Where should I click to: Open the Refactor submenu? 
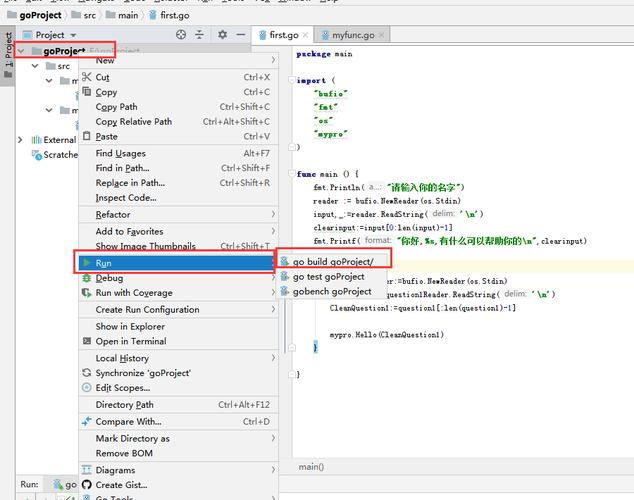178,215
